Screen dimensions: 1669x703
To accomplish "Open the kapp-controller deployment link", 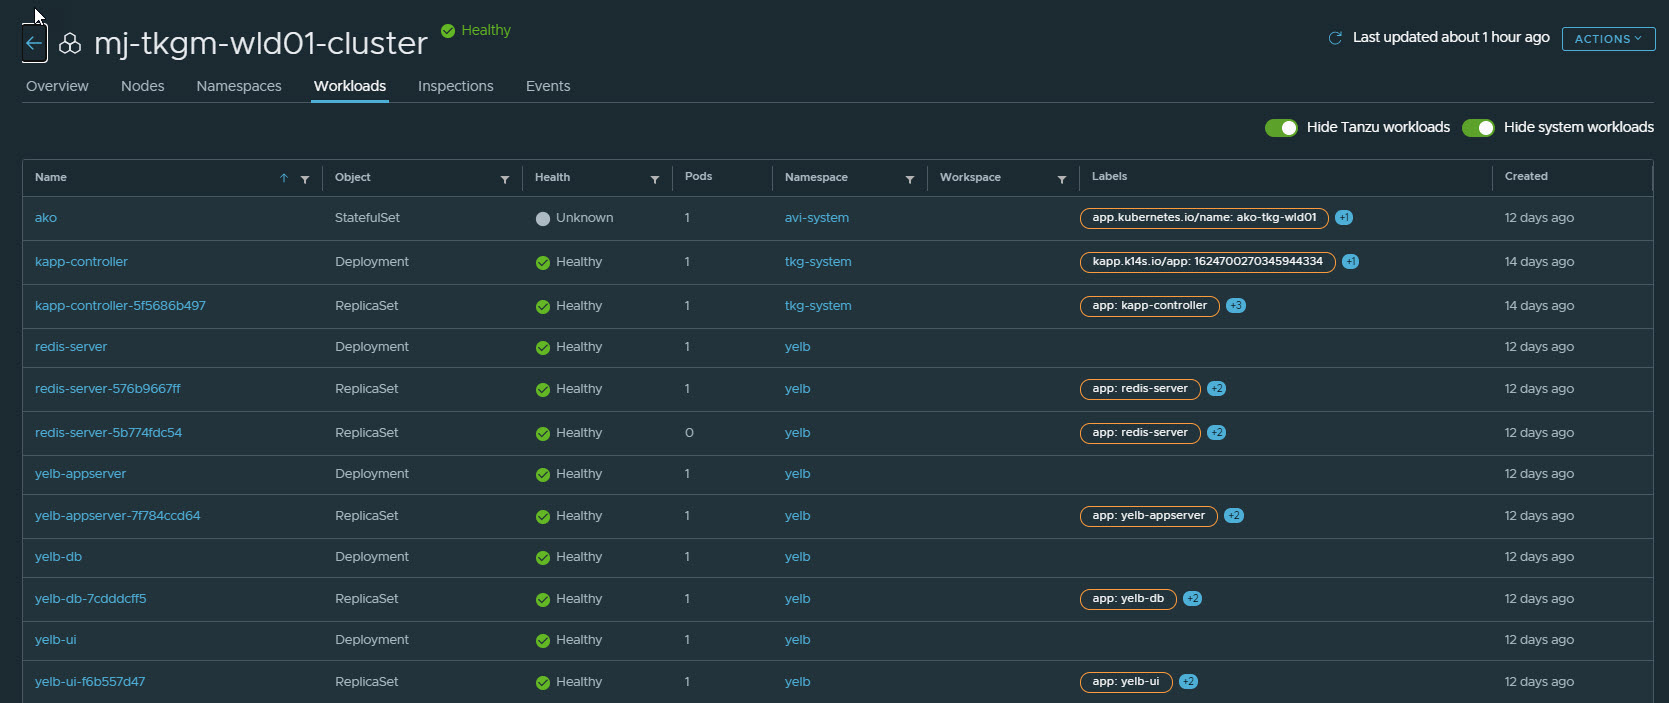I will point(81,262).
